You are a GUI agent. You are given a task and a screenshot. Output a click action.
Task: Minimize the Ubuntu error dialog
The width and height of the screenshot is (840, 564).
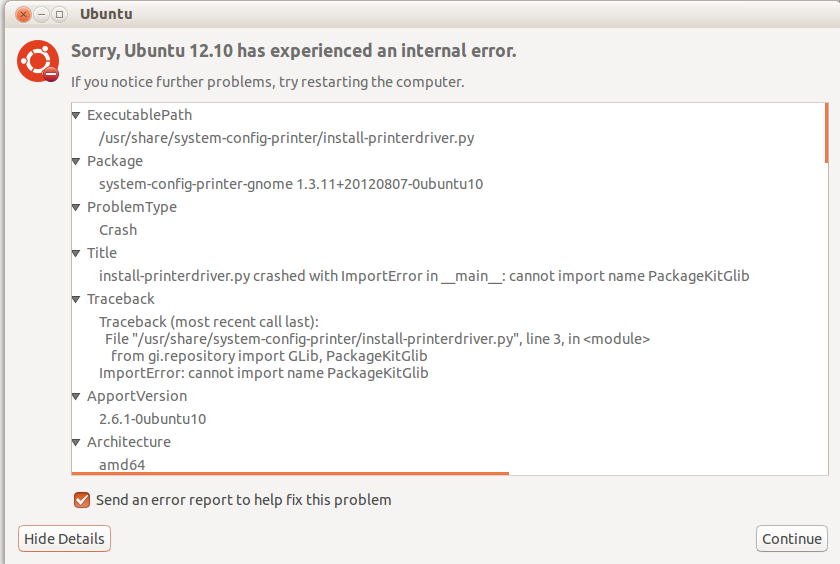pos(42,15)
